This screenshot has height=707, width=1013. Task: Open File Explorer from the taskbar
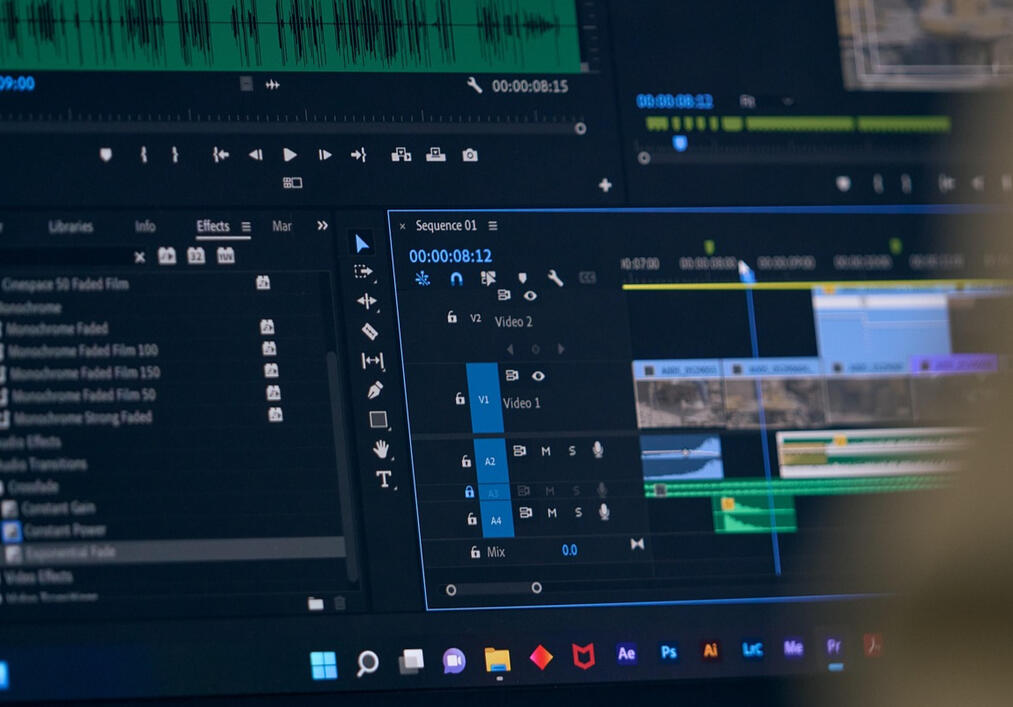[497, 660]
